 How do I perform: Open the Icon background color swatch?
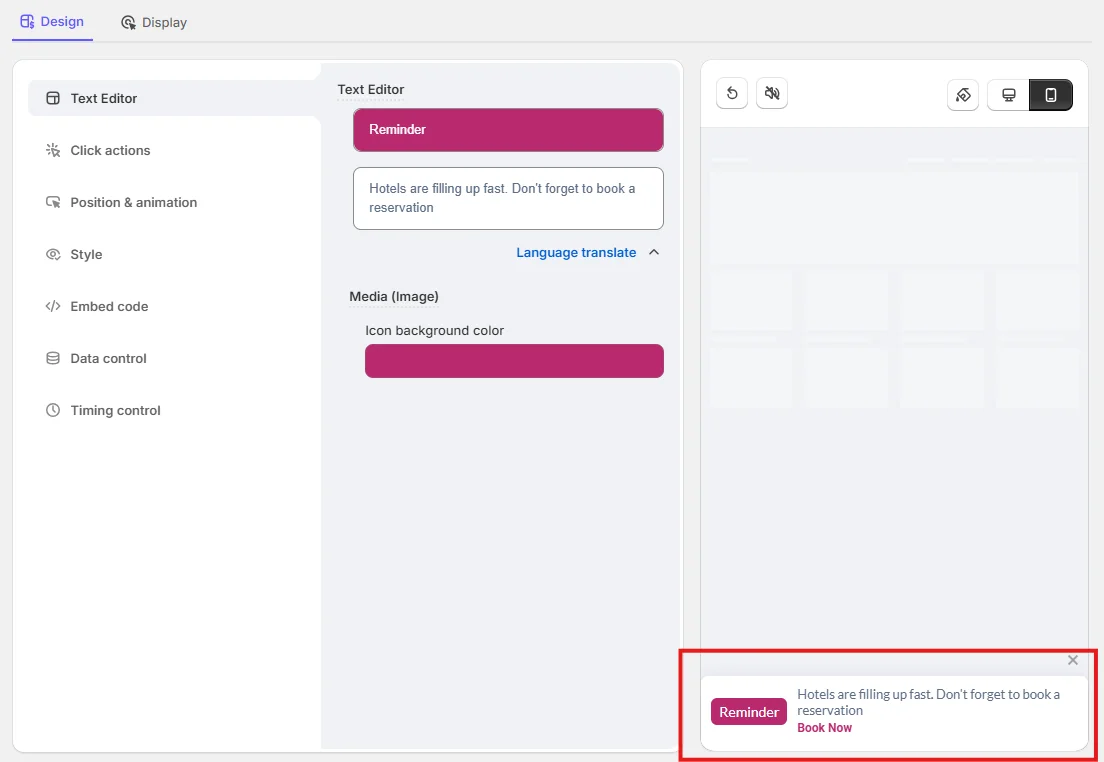[x=514, y=361]
